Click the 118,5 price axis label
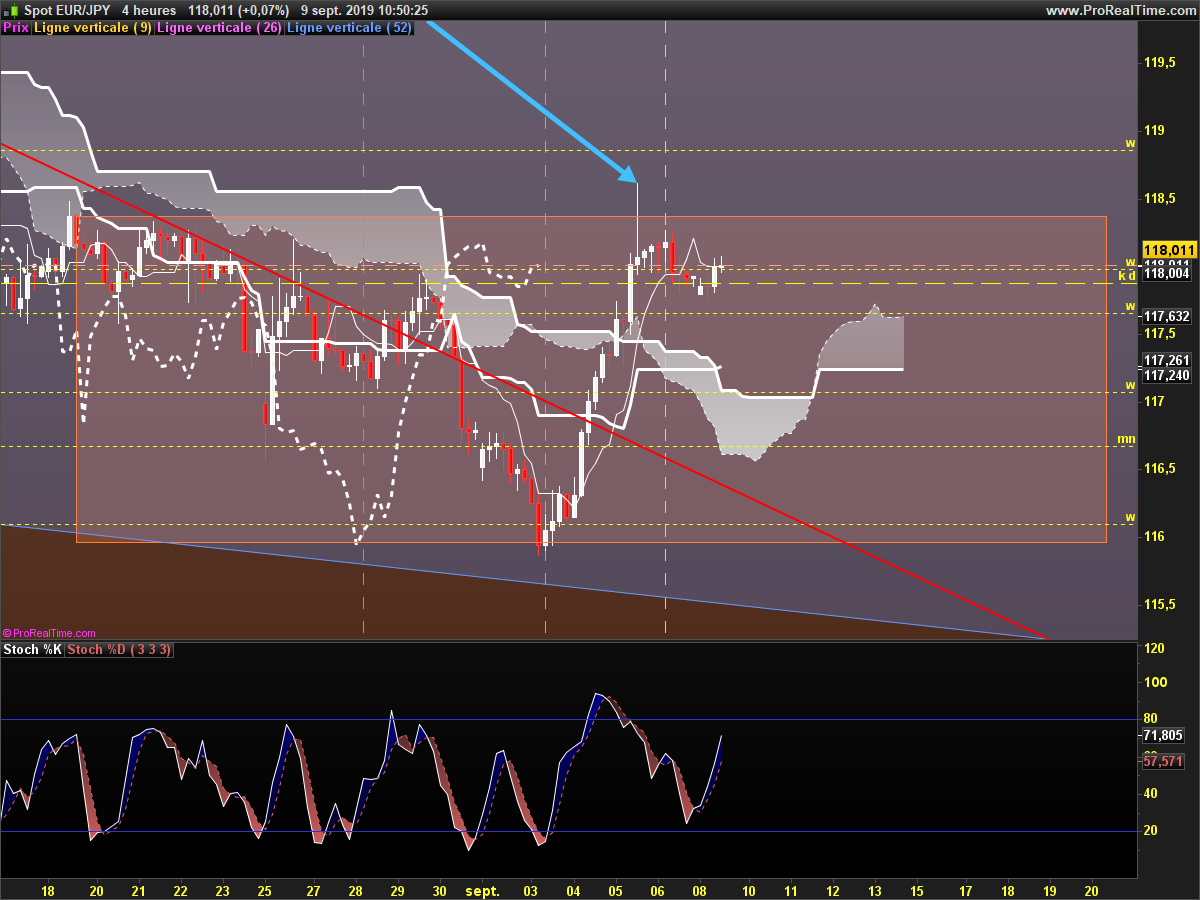The height and width of the screenshot is (900, 1200). (x=1159, y=199)
